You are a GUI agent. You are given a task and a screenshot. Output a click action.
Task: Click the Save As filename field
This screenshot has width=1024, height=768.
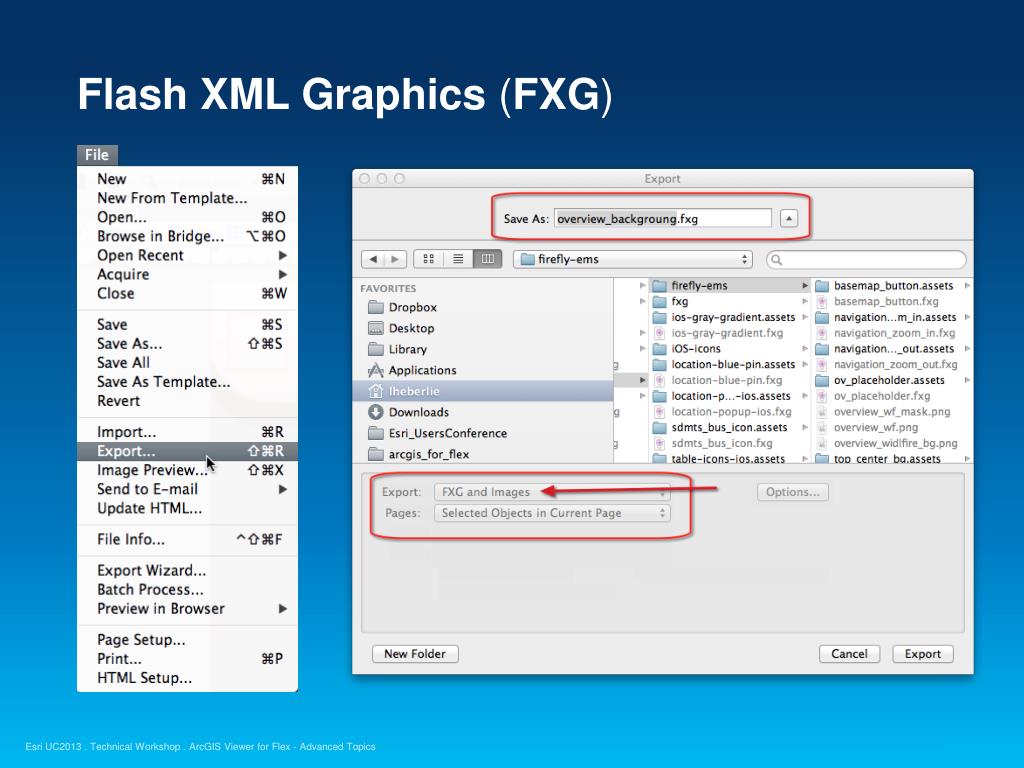[663, 219]
